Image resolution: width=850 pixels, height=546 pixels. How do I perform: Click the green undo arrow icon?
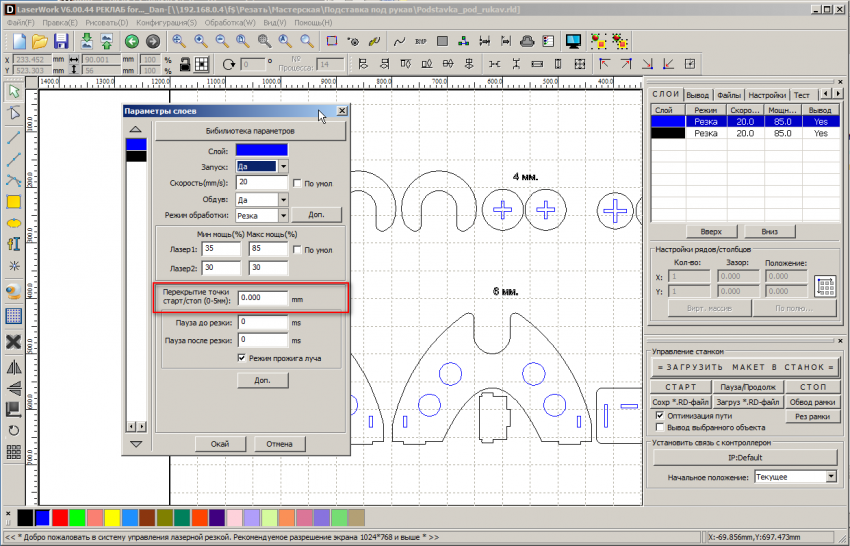(131, 41)
